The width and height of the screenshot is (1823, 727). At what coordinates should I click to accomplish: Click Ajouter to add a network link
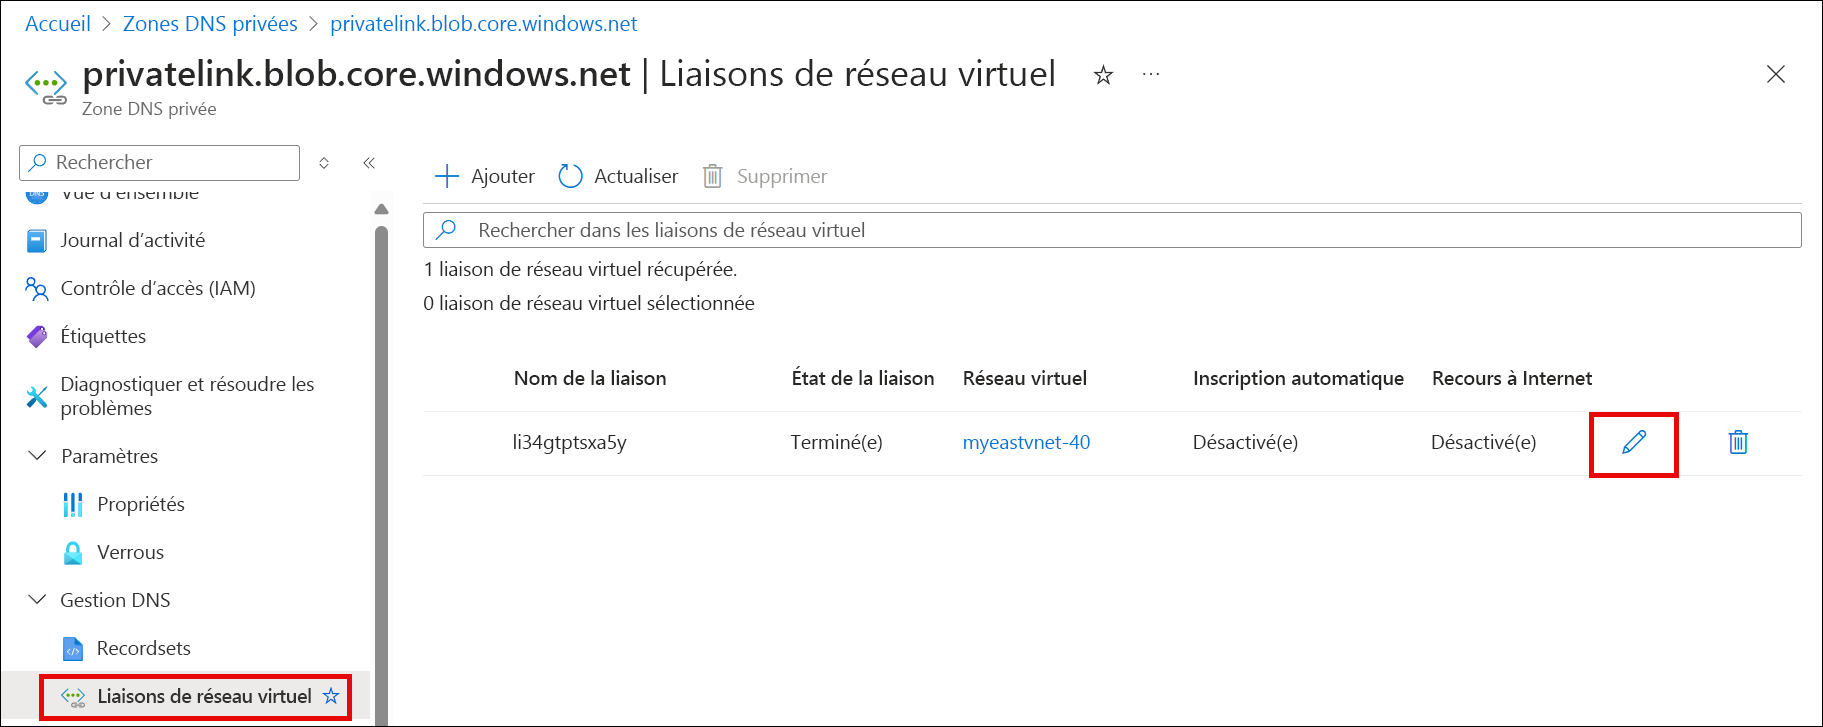(x=483, y=176)
